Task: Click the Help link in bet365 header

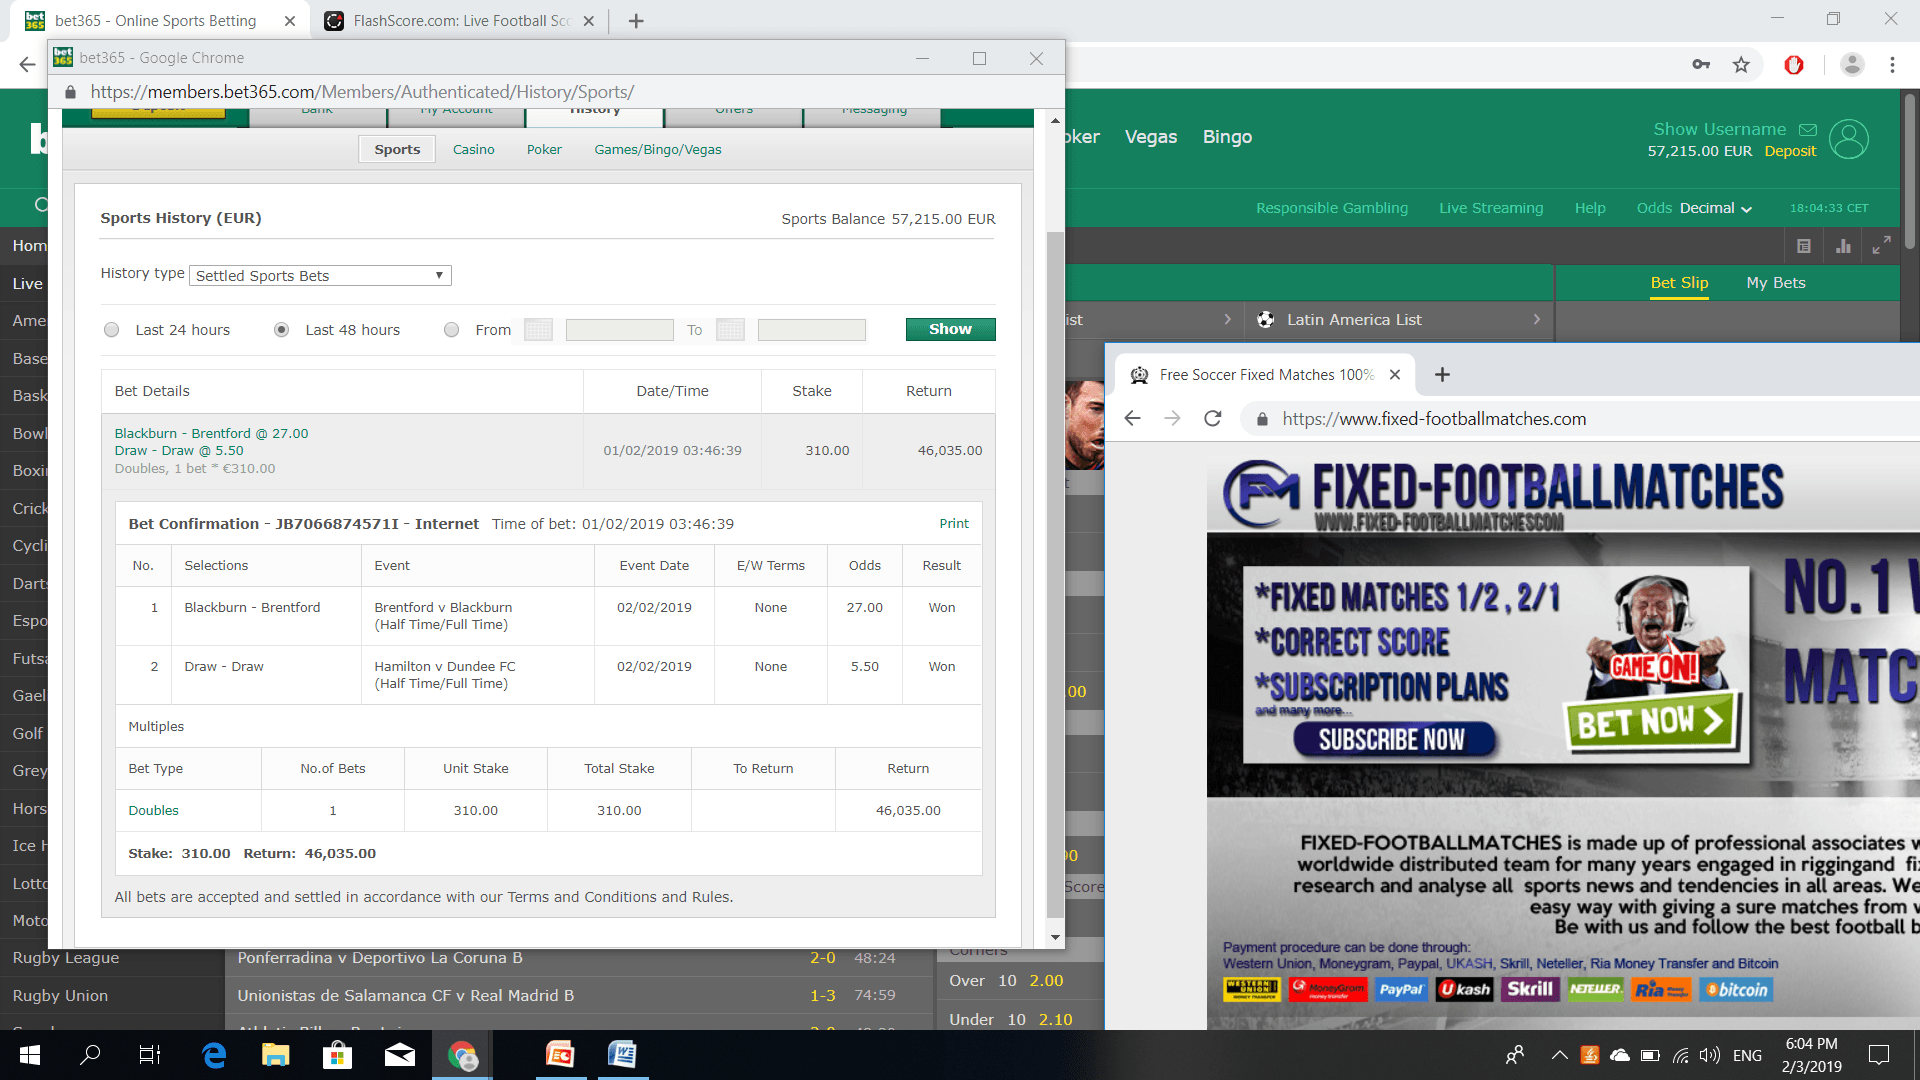Action: [x=1590, y=208]
